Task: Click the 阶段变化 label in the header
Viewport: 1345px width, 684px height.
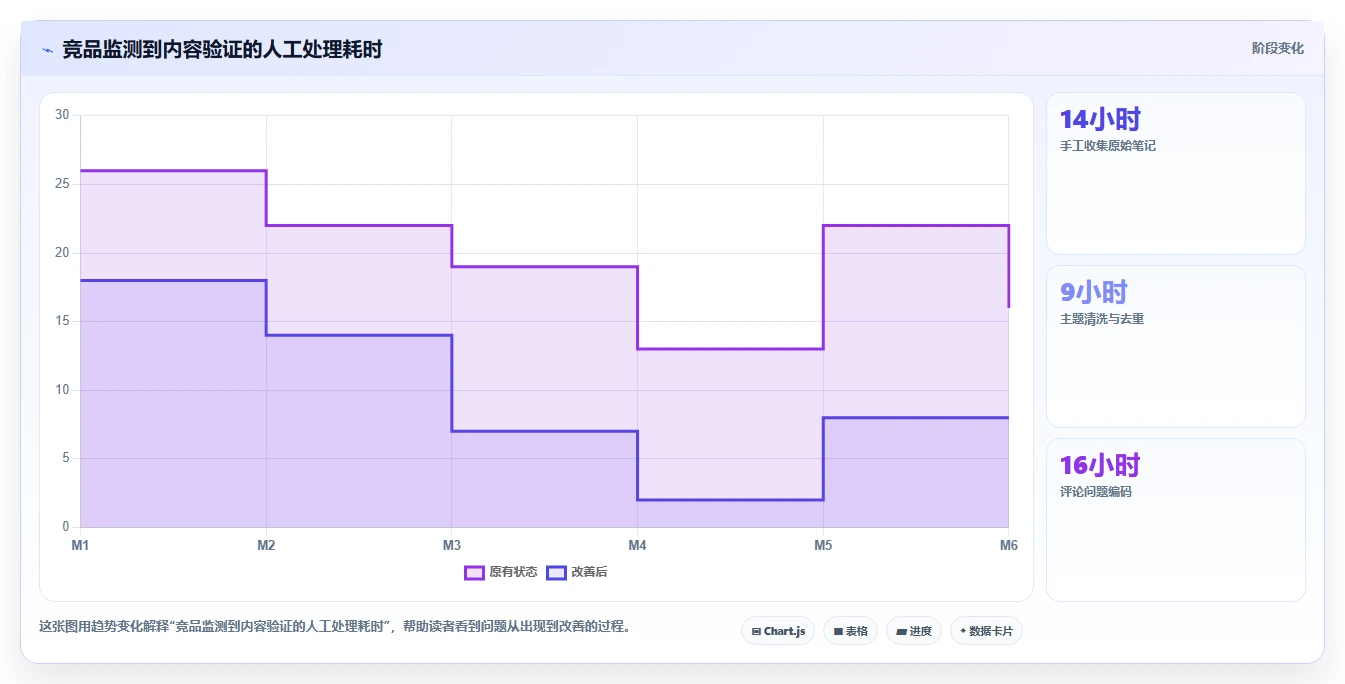Action: (1277, 48)
